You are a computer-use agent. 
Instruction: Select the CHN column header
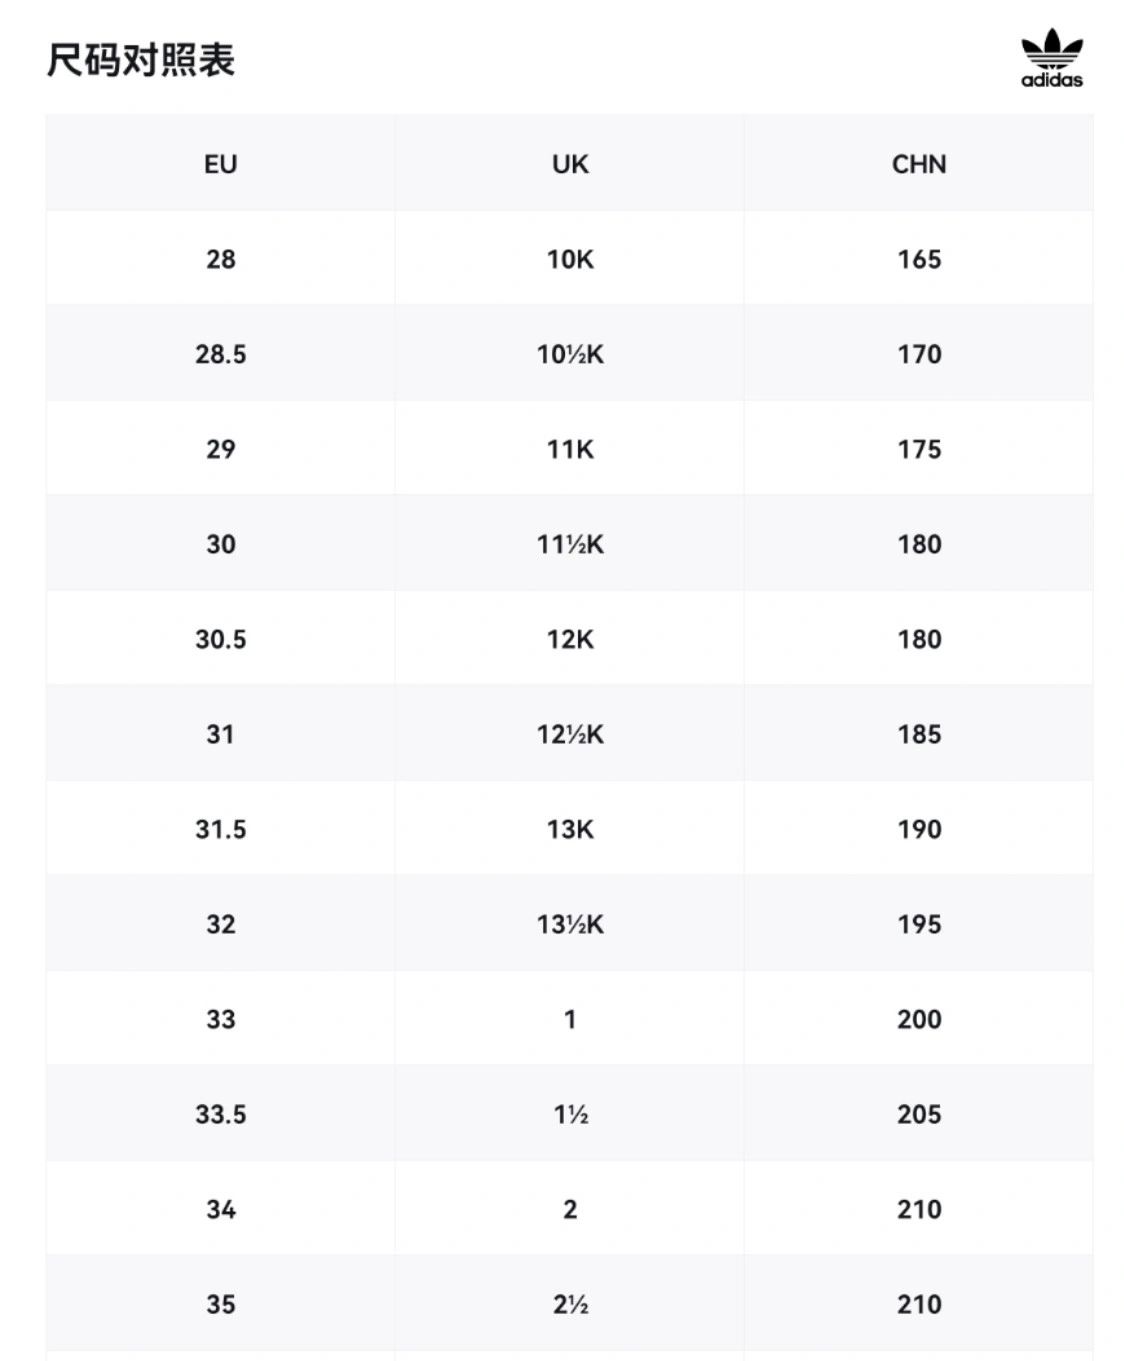point(919,164)
